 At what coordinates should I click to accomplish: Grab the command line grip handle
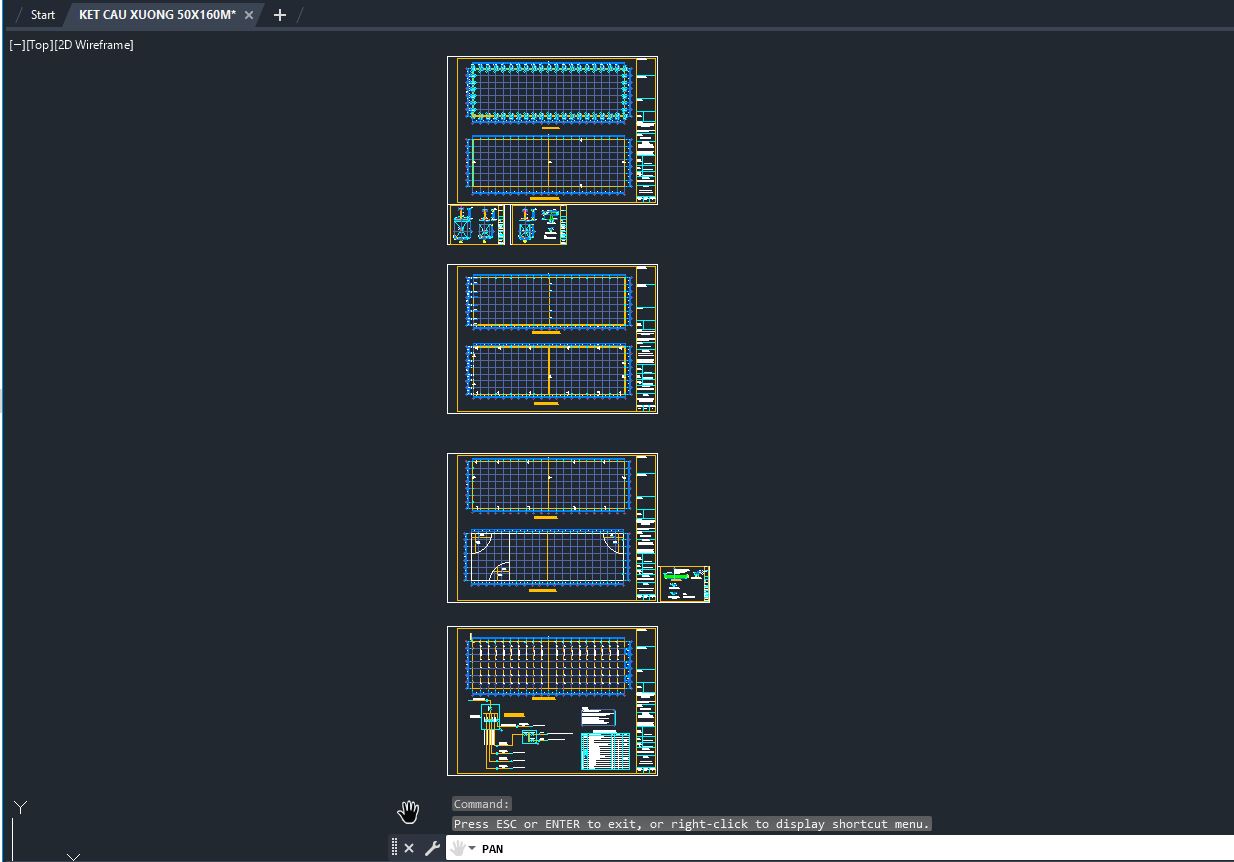tap(394, 848)
